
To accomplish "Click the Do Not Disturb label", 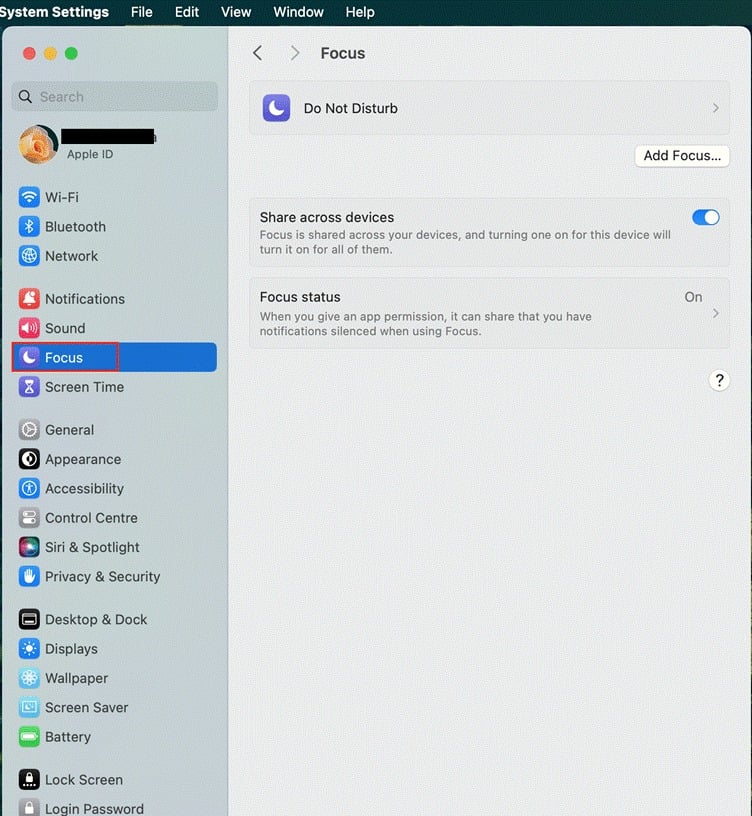I will tap(351, 108).
